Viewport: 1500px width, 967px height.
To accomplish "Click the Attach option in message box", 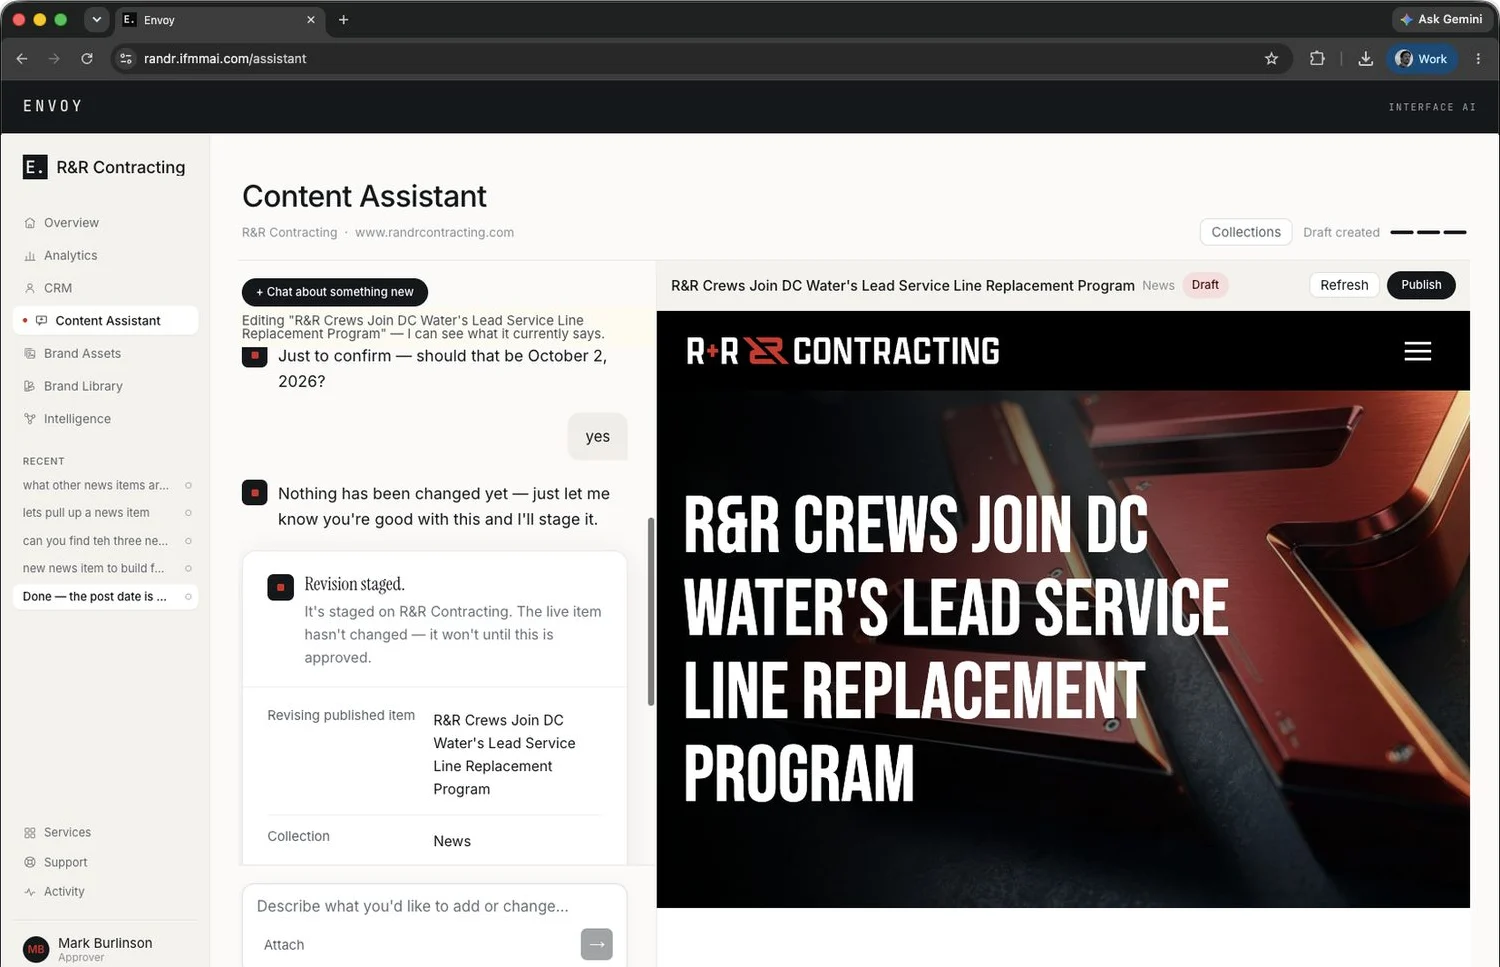I will tap(284, 945).
